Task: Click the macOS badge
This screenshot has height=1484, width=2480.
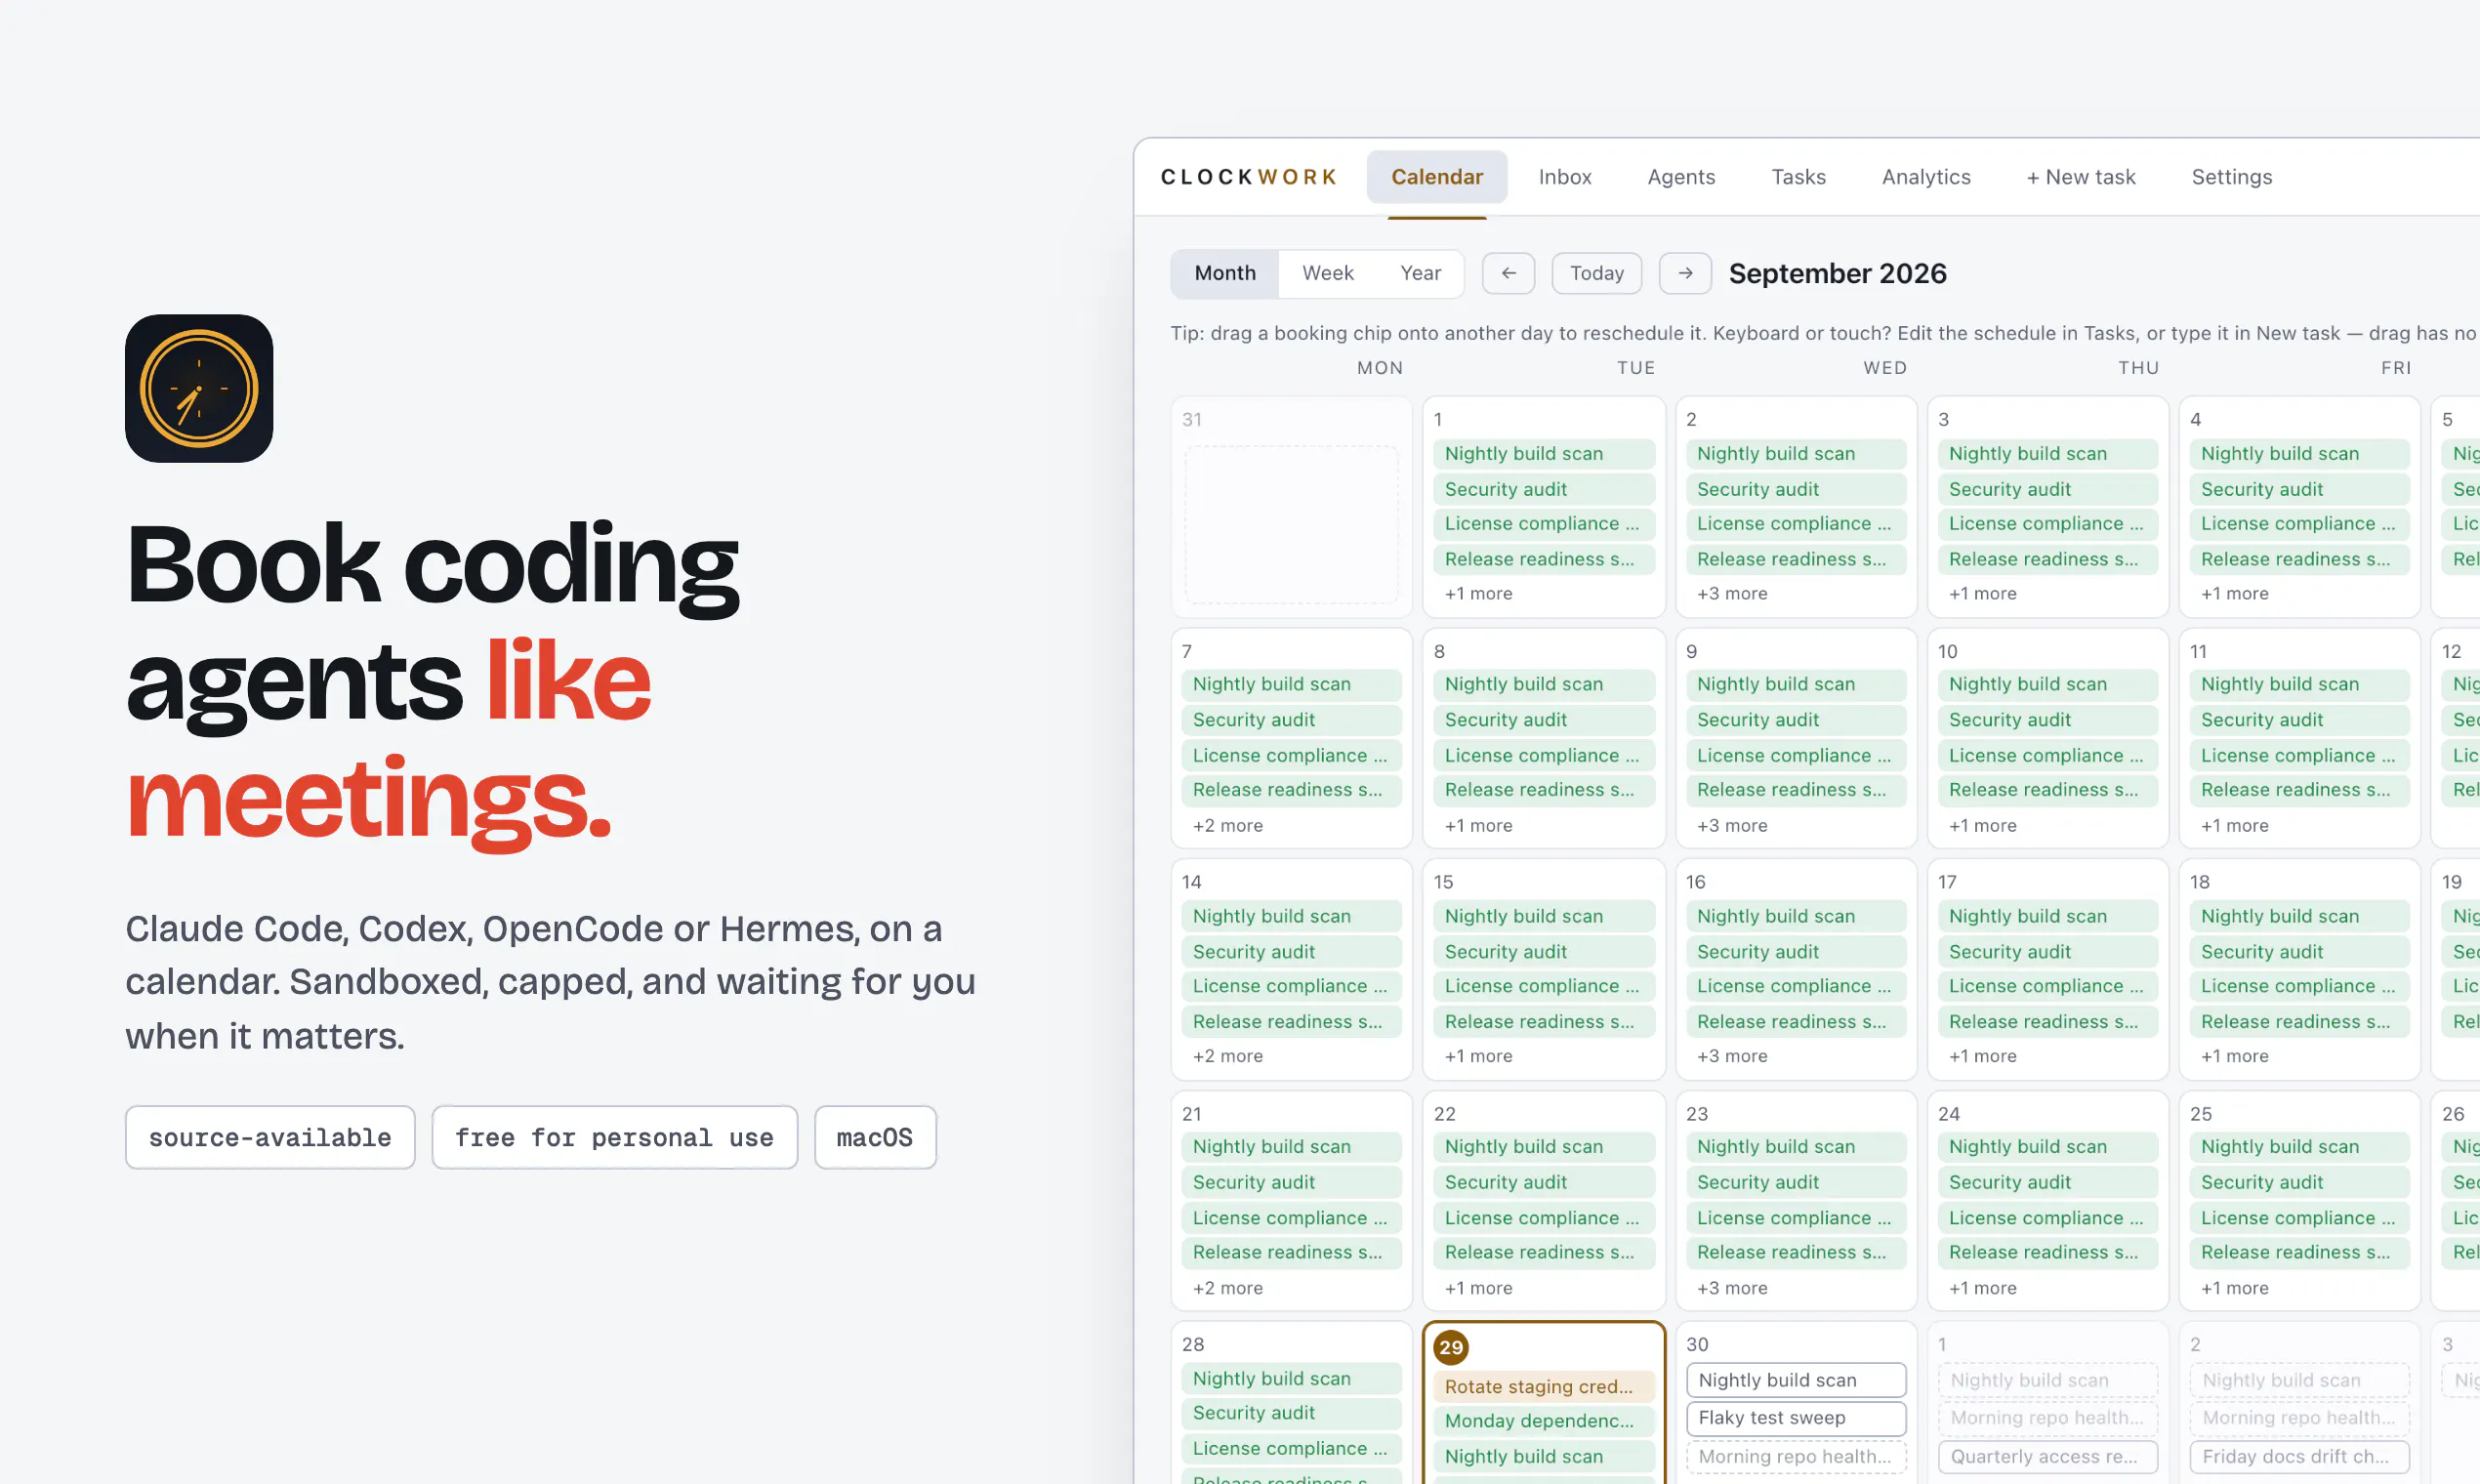Action: pyautogui.click(x=875, y=1137)
